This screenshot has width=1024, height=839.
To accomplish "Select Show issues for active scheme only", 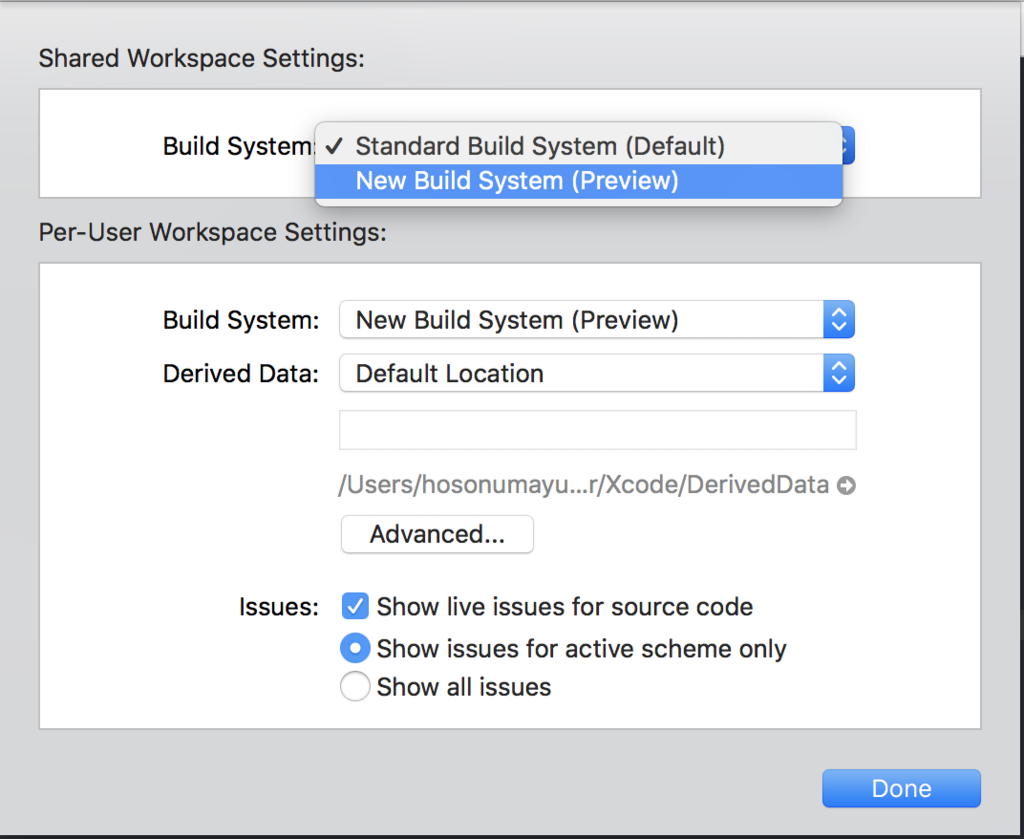I will point(355,649).
